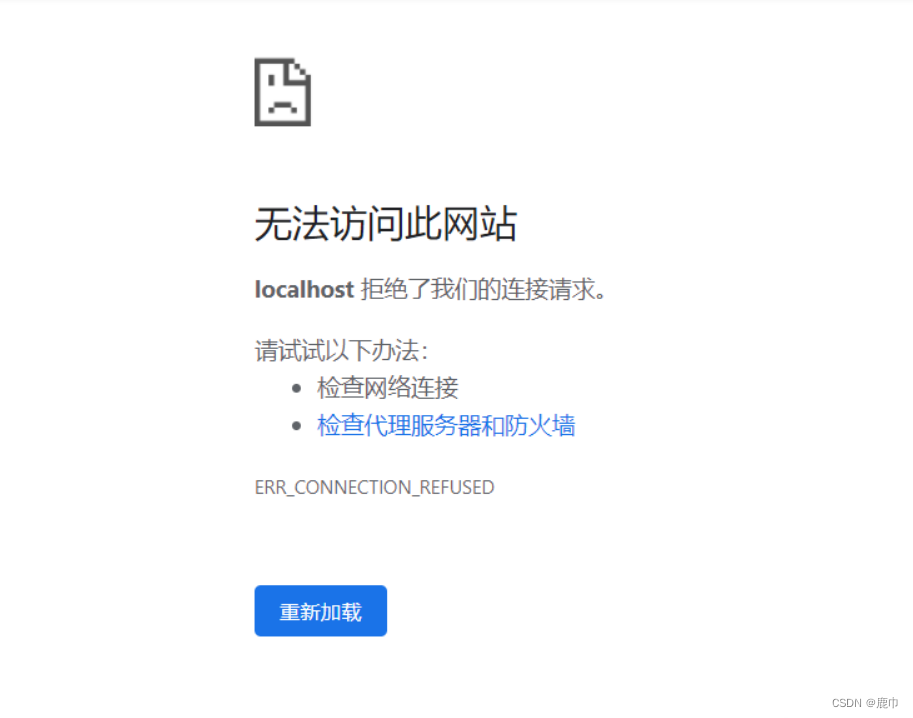The width and height of the screenshot is (913, 718).
Task: Click the blue 重新加载 reload button
Action: pyautogui.click(x=320, y=610)
